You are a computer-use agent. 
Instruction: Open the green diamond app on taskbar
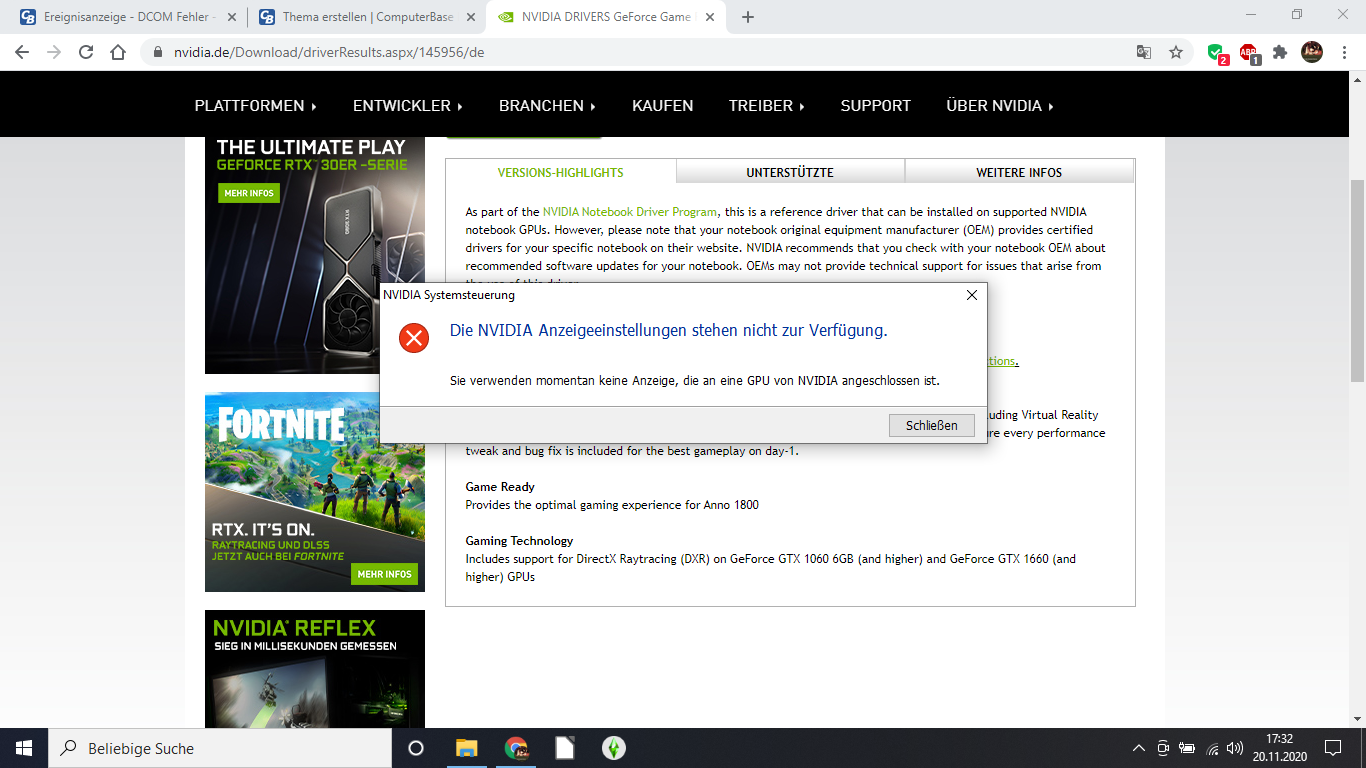point(613,748)
